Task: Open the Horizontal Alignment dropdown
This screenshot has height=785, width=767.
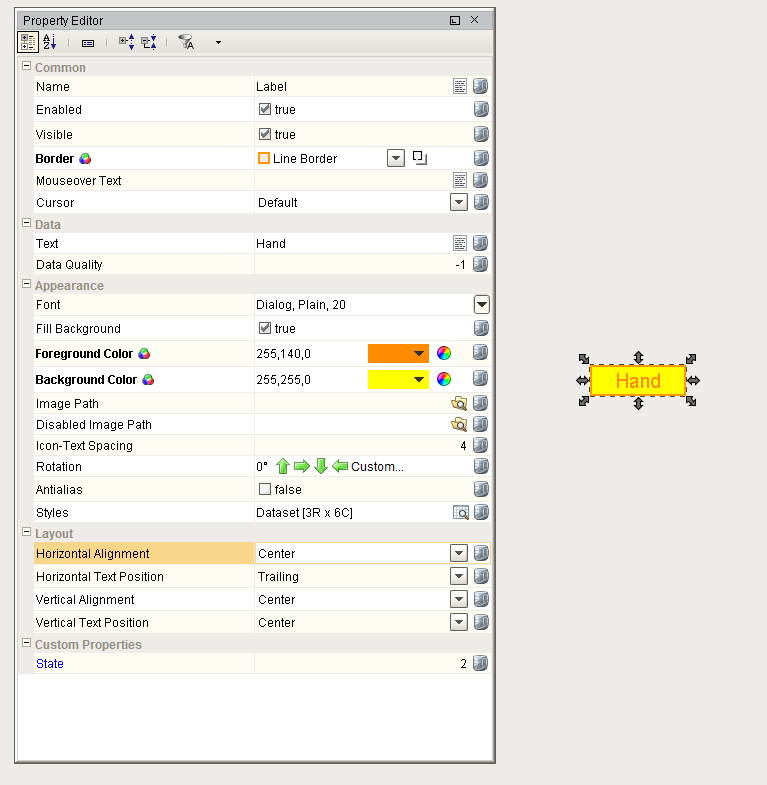Action: pyautogui.click(x=459, y=554)
